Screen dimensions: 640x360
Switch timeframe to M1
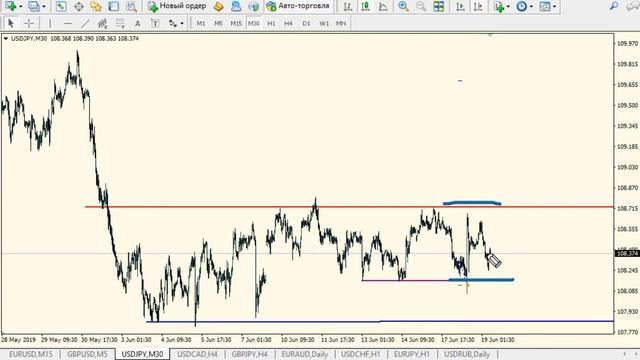click(x=201, y=23)
